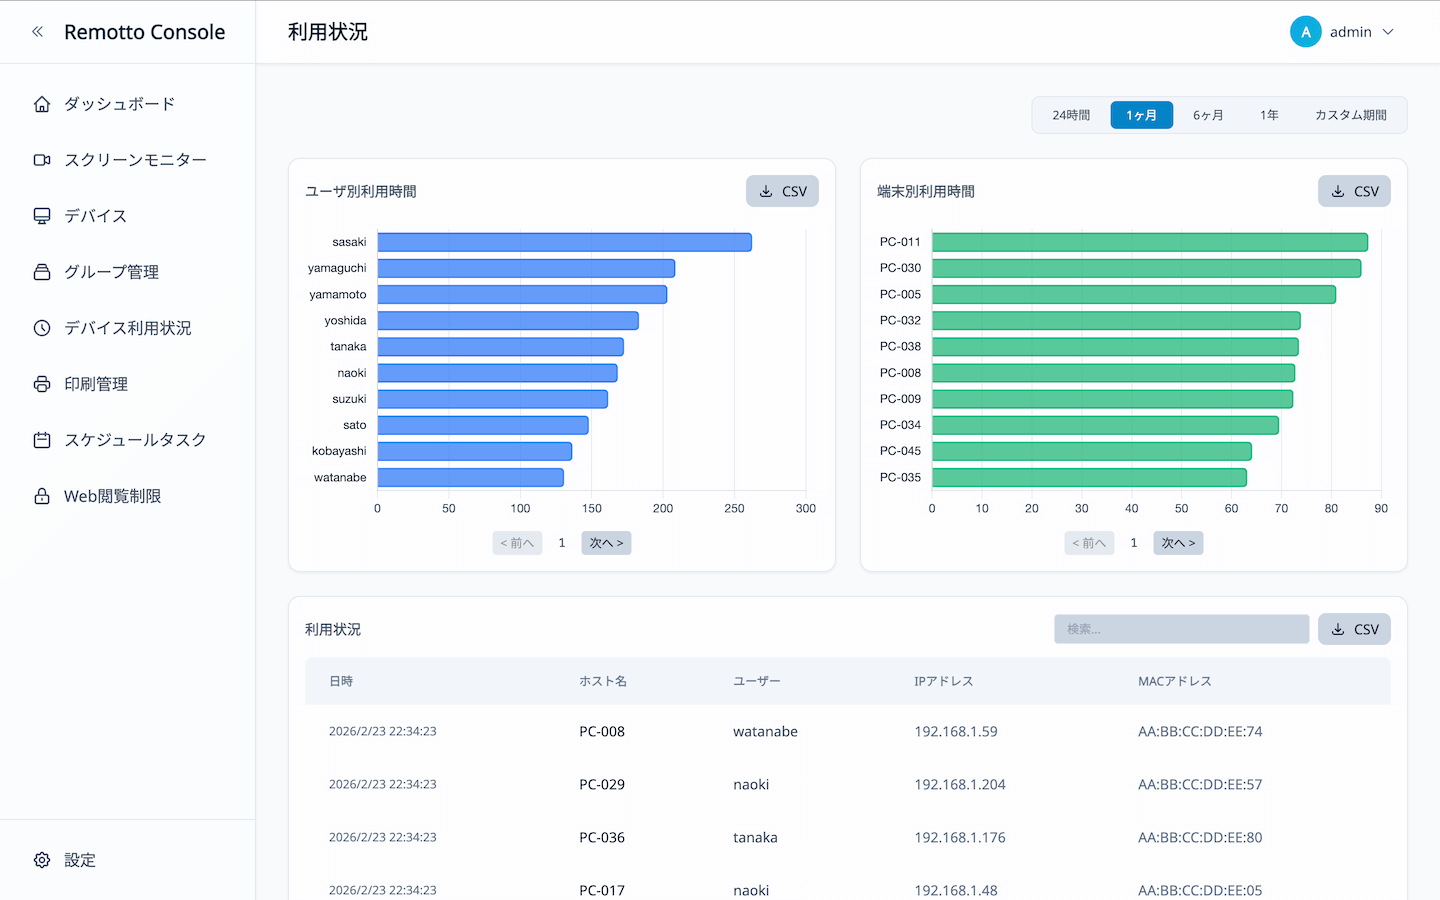Click page number 1 under user chart
Screen dimensions: 1440x900
(562, 543)
